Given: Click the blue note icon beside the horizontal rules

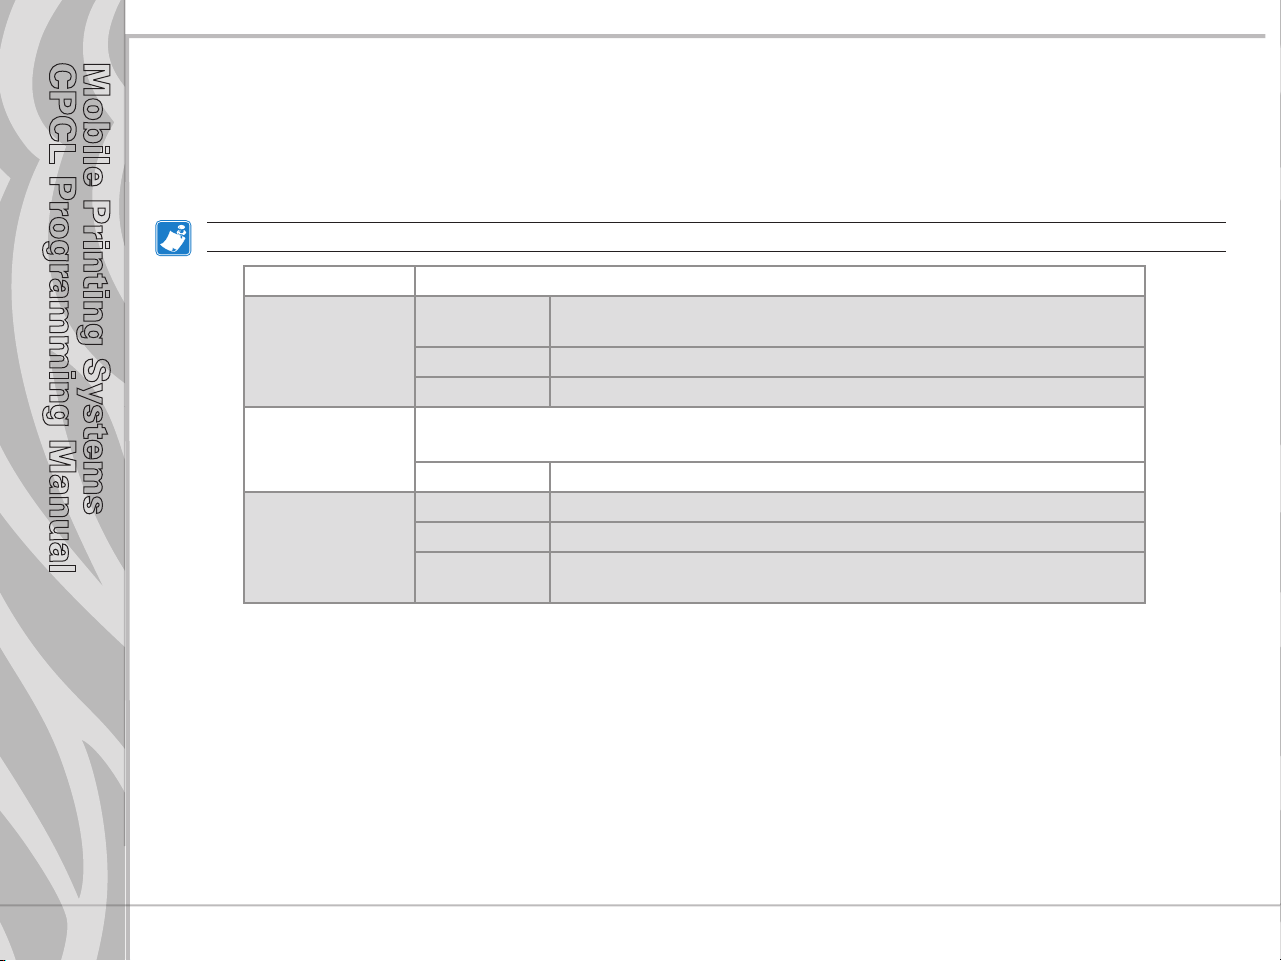Looking at the screenshot, I should pyautogui.click(x=173, y=238).
